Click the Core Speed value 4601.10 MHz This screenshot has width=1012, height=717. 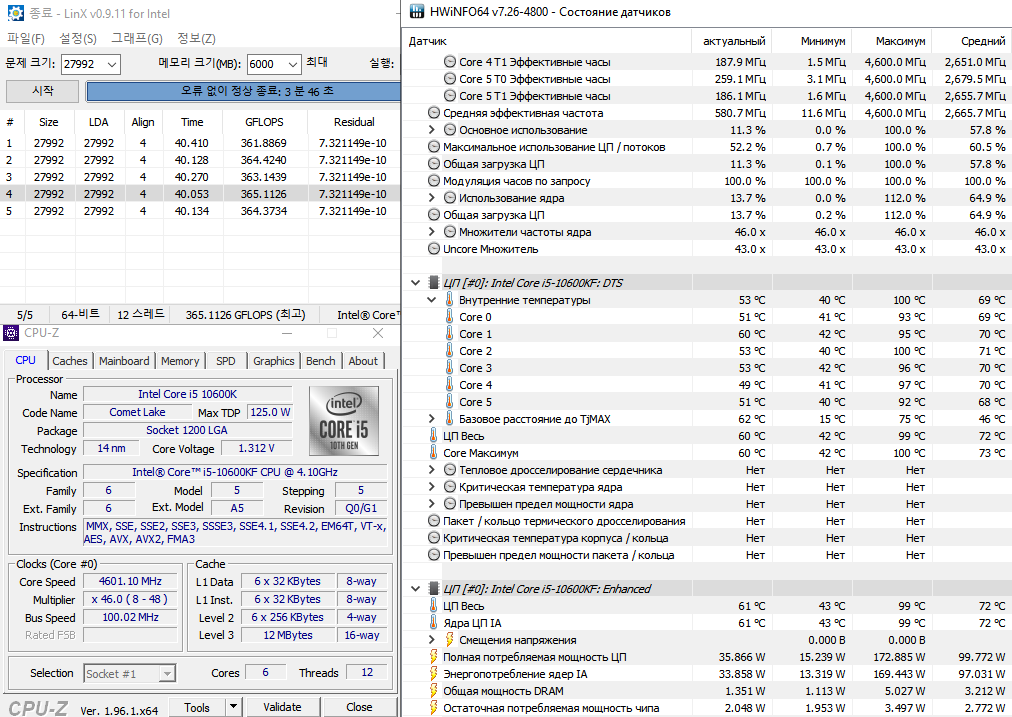[x=130, y=581]
